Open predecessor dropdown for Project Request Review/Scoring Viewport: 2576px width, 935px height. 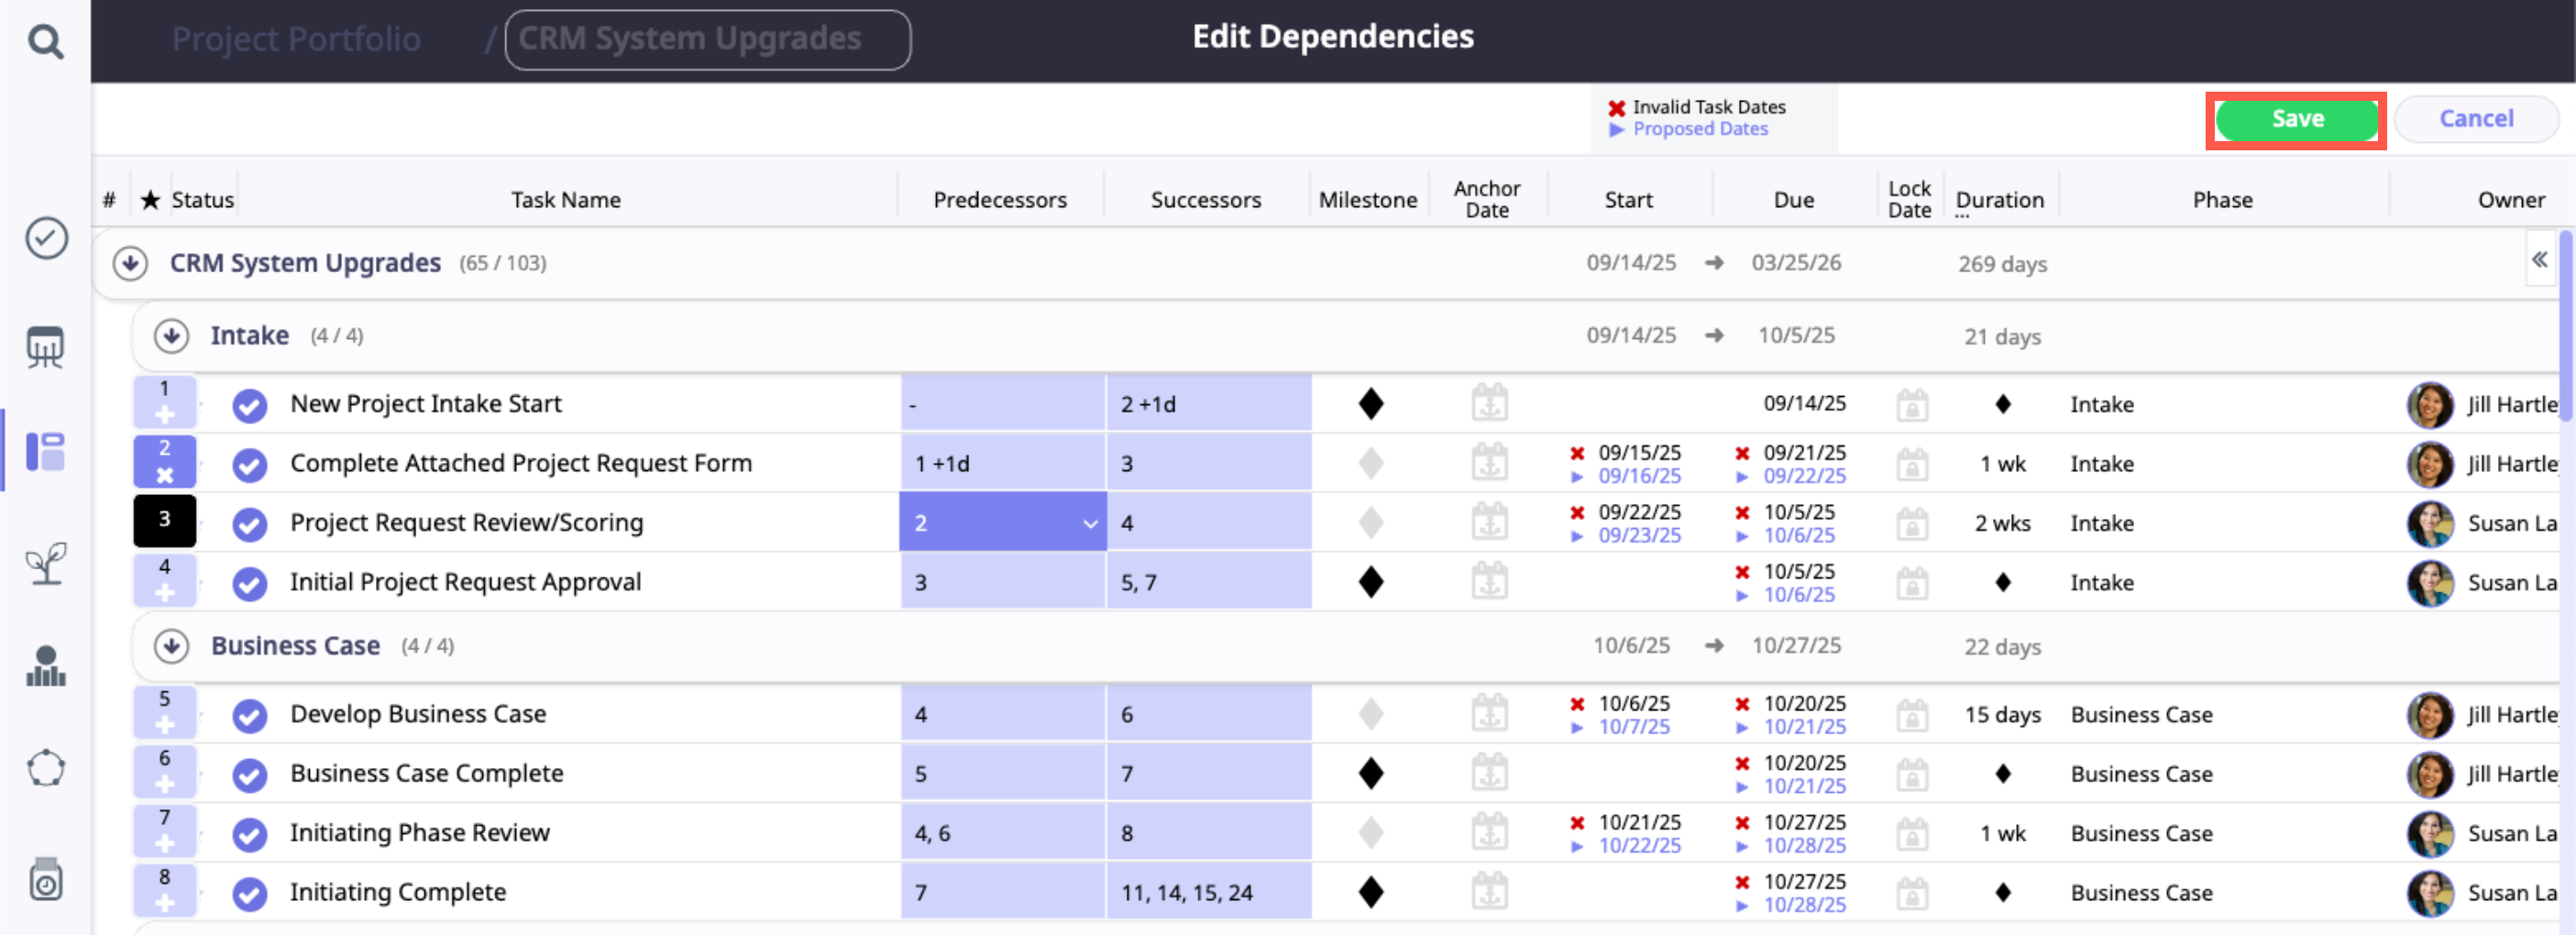1090,523
